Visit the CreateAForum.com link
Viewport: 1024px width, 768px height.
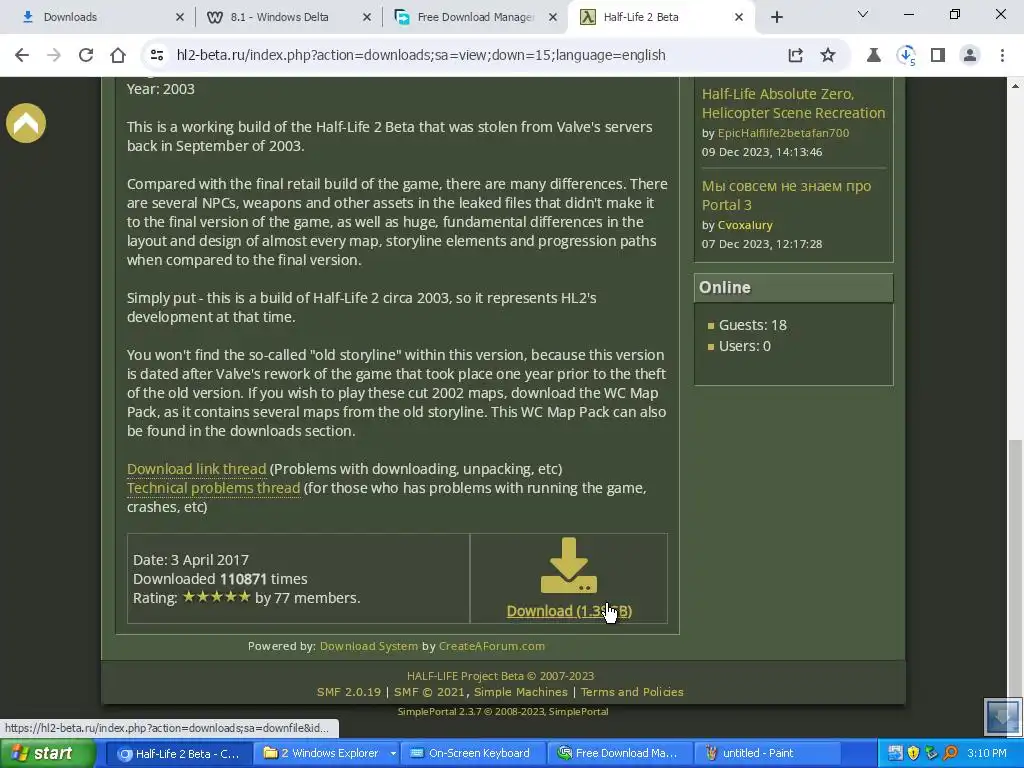[x=492, y=646]
